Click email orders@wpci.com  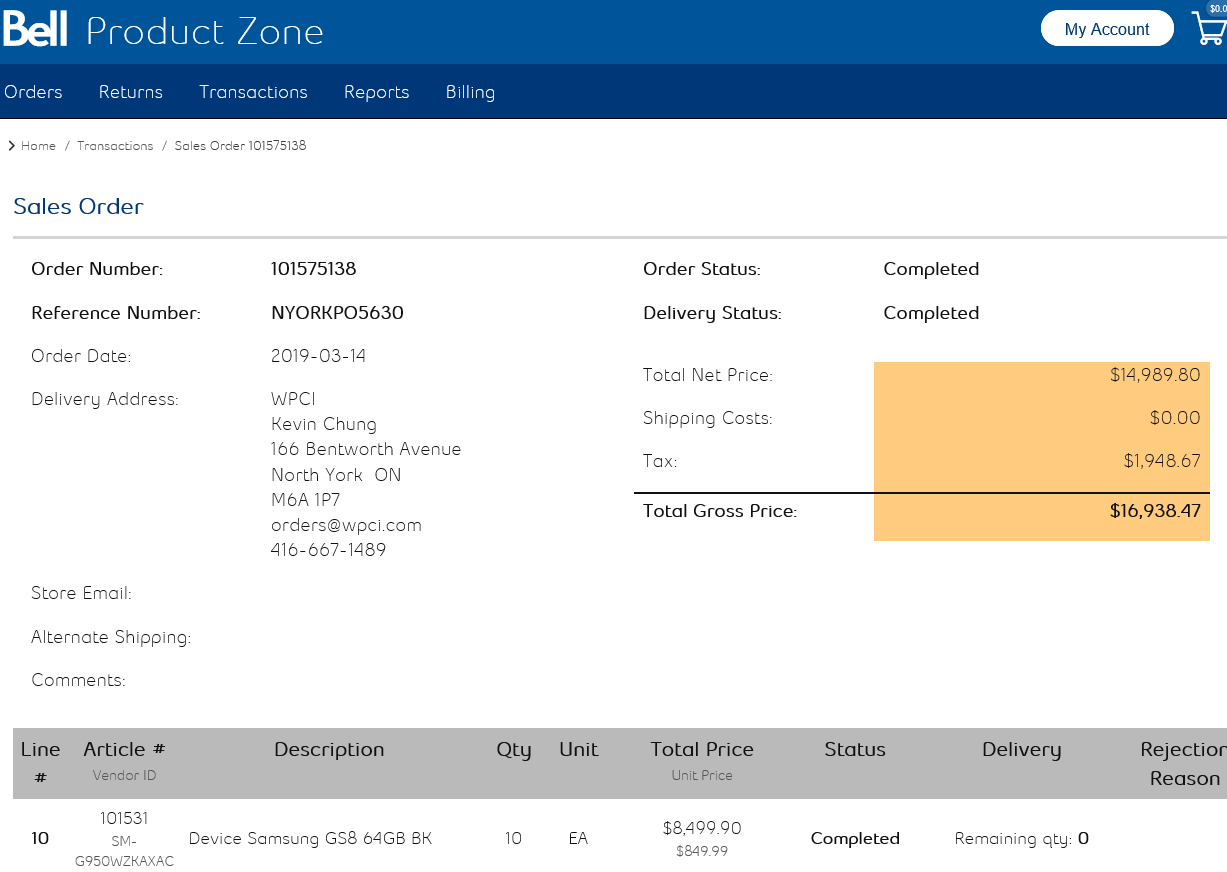point(346,525)
